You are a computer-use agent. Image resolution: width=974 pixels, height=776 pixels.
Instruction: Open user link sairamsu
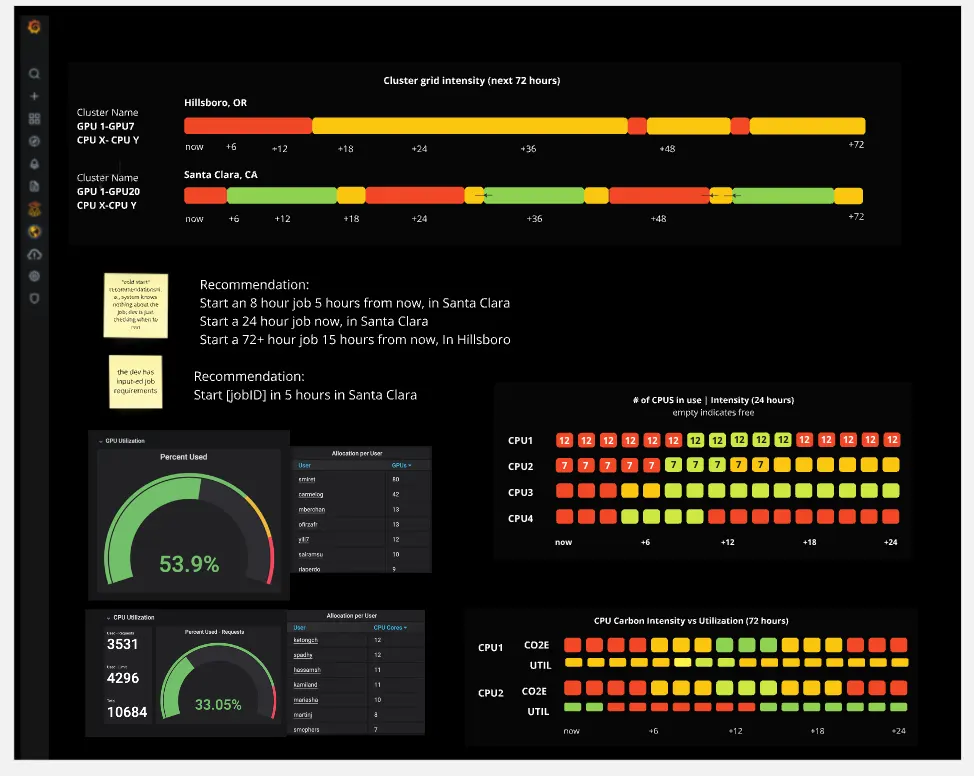pyautogui.click(x=311, y=555)
